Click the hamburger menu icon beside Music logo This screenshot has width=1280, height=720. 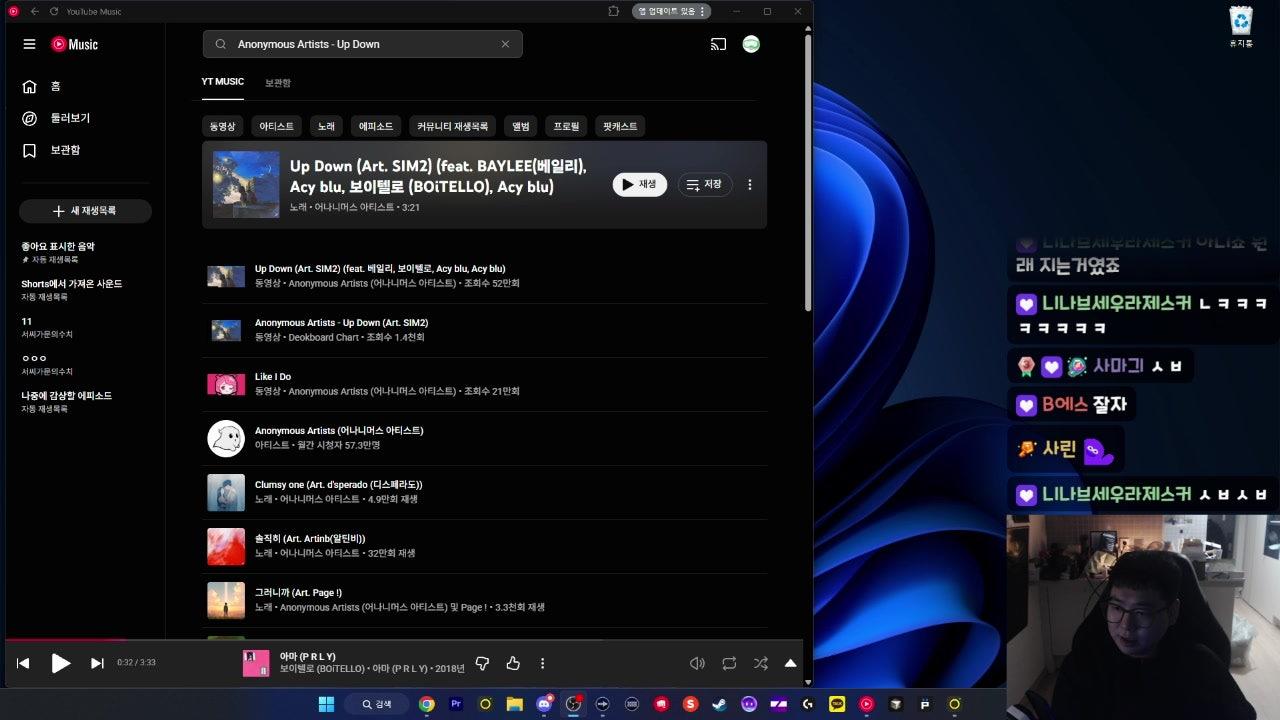click(x=29, y=44)
